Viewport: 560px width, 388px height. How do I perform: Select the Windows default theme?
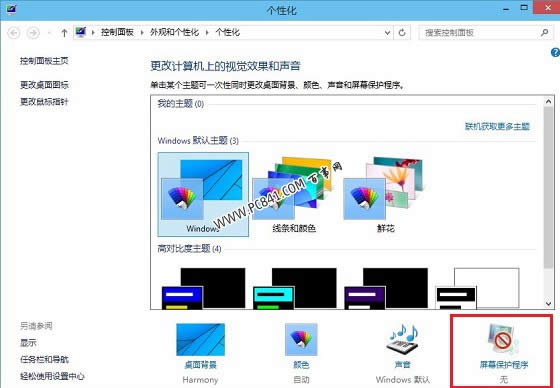[x=203, y=194]
